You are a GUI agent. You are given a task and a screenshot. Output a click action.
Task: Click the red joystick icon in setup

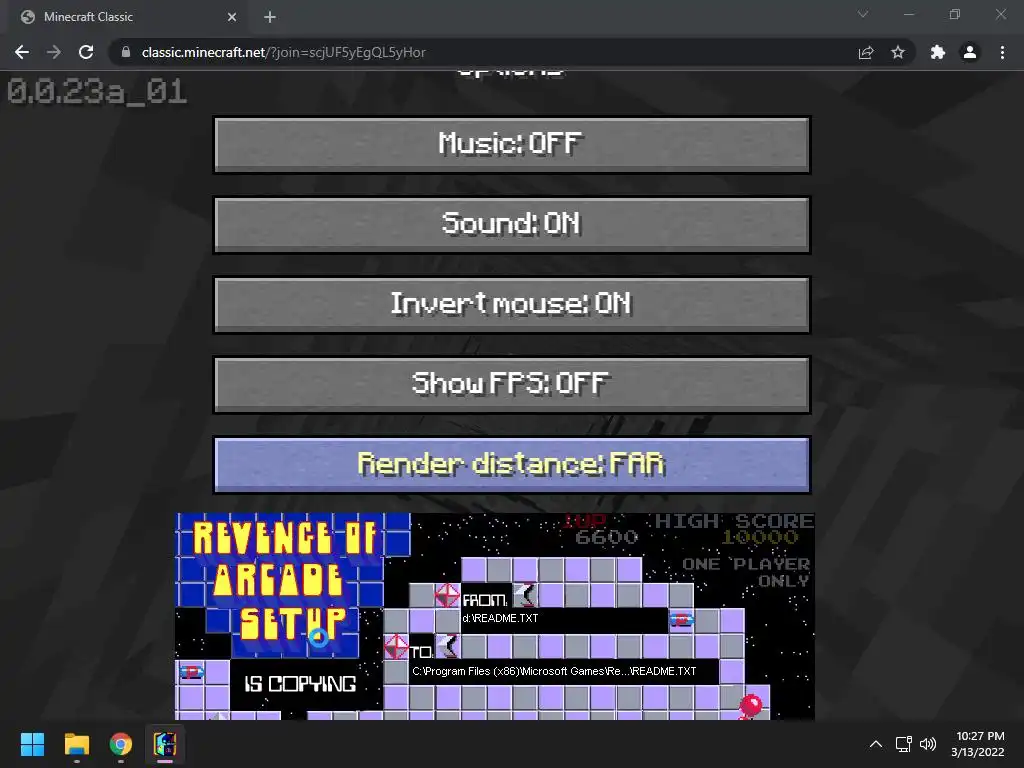point(750,707)
